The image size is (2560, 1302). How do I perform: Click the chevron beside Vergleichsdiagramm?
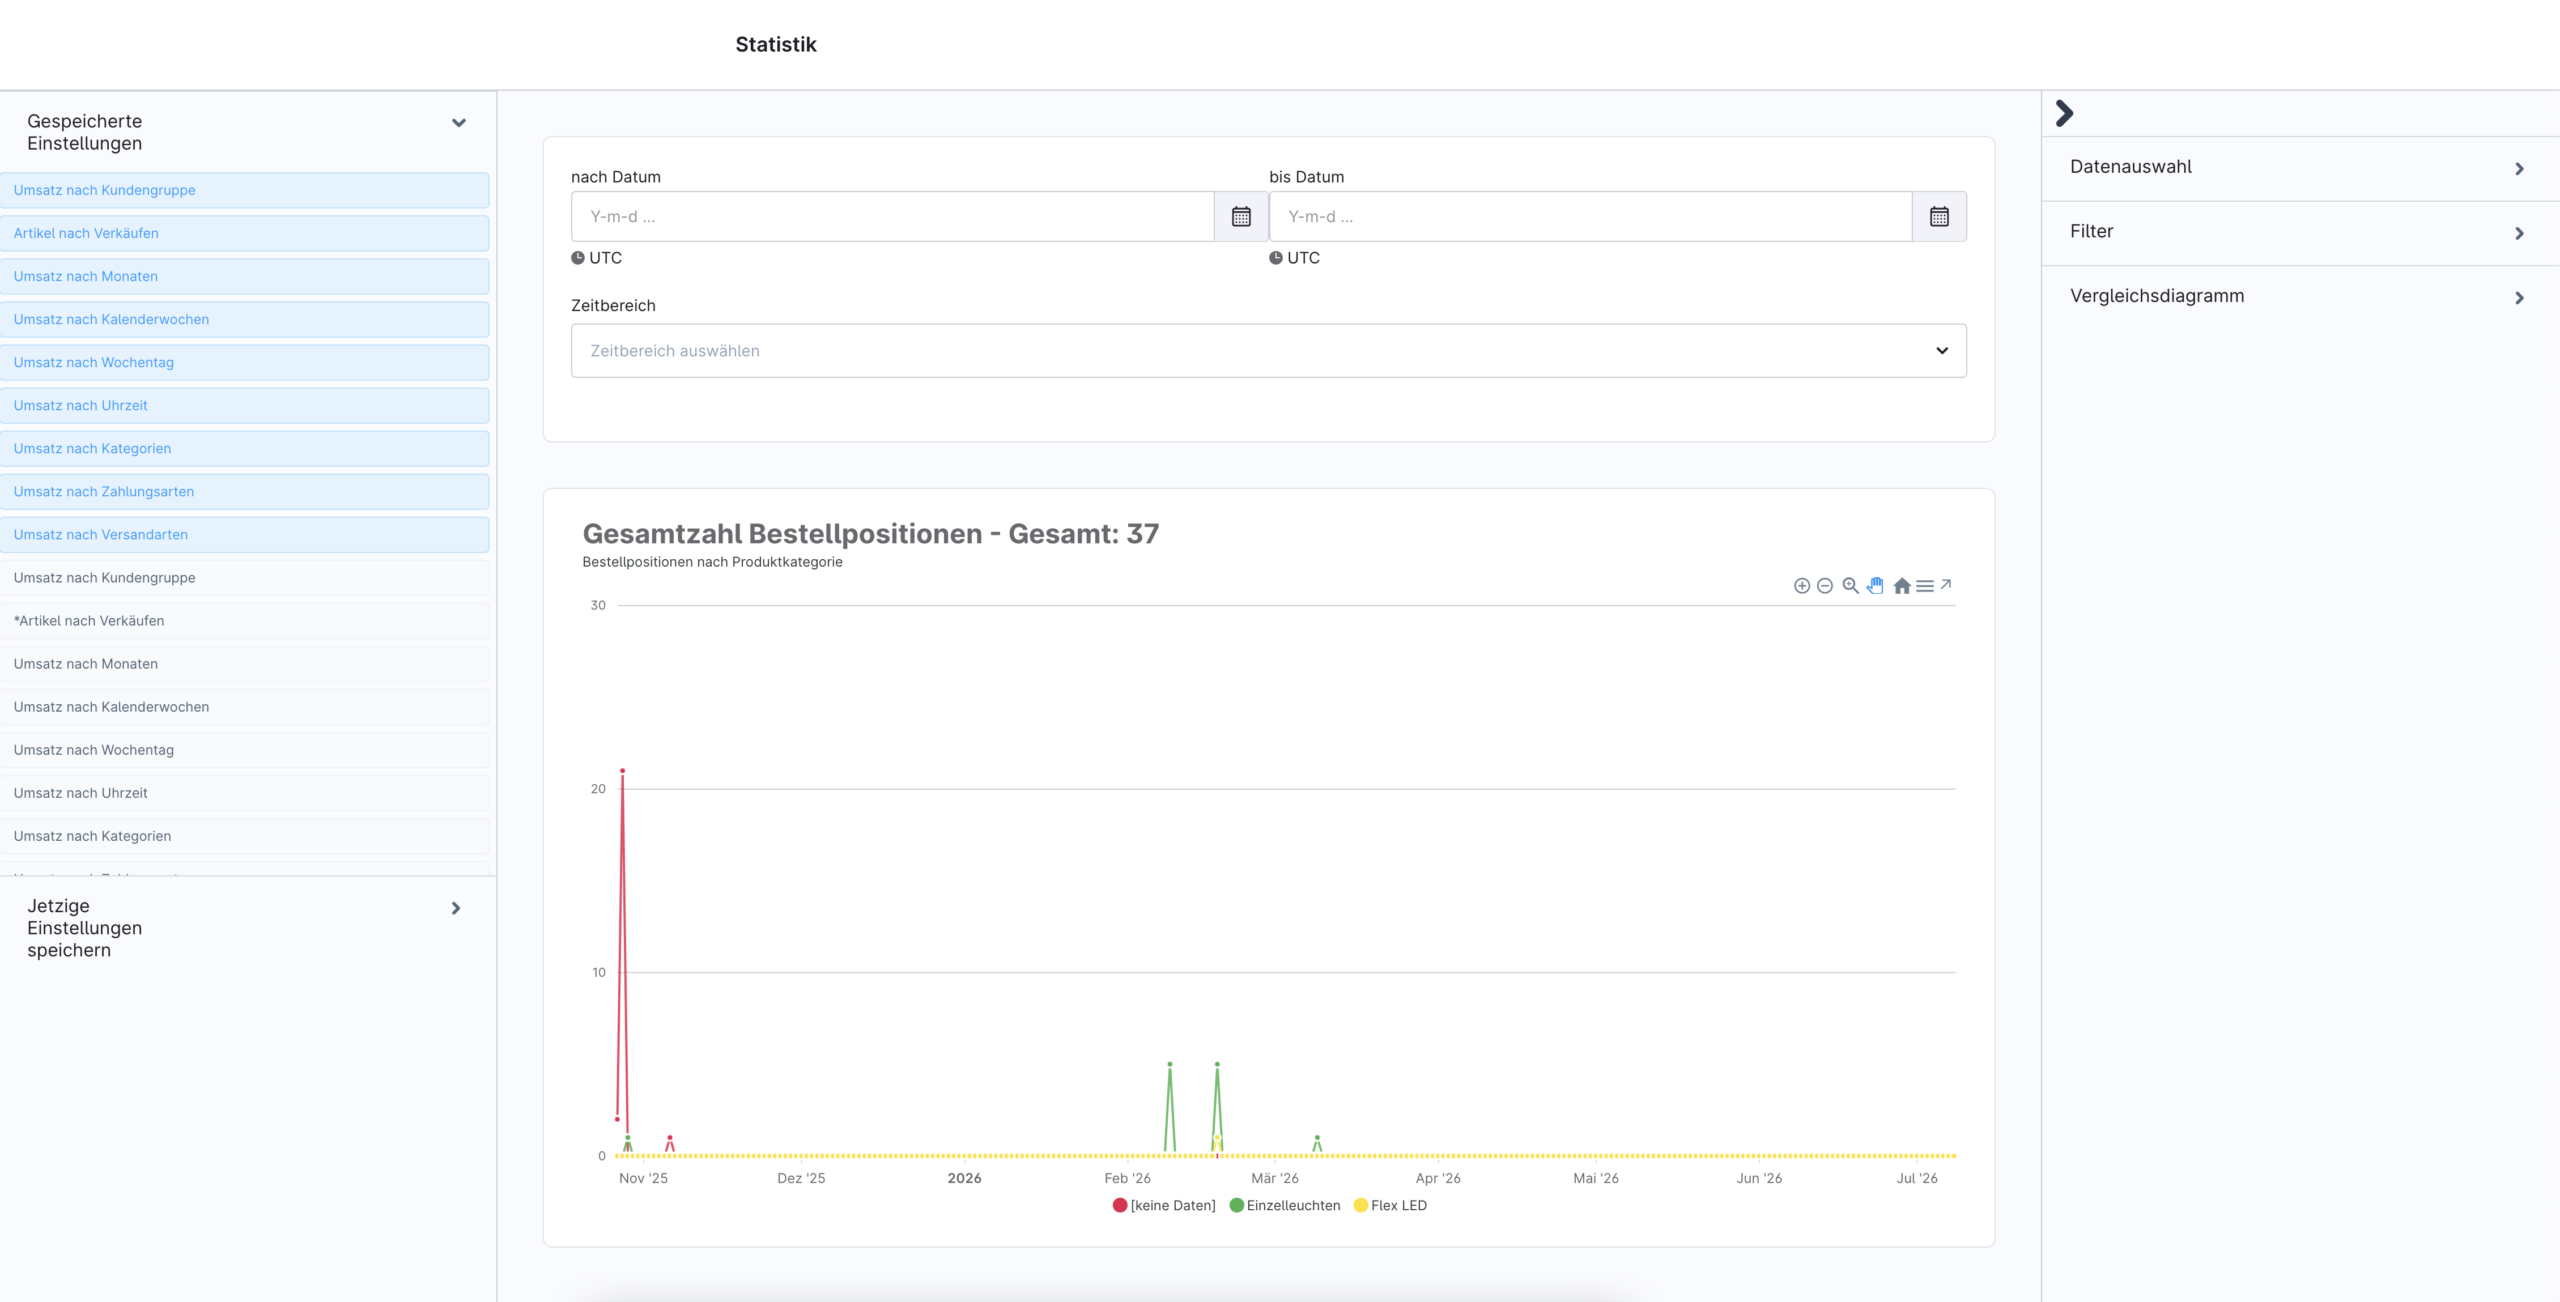[x=2519, y=298]
